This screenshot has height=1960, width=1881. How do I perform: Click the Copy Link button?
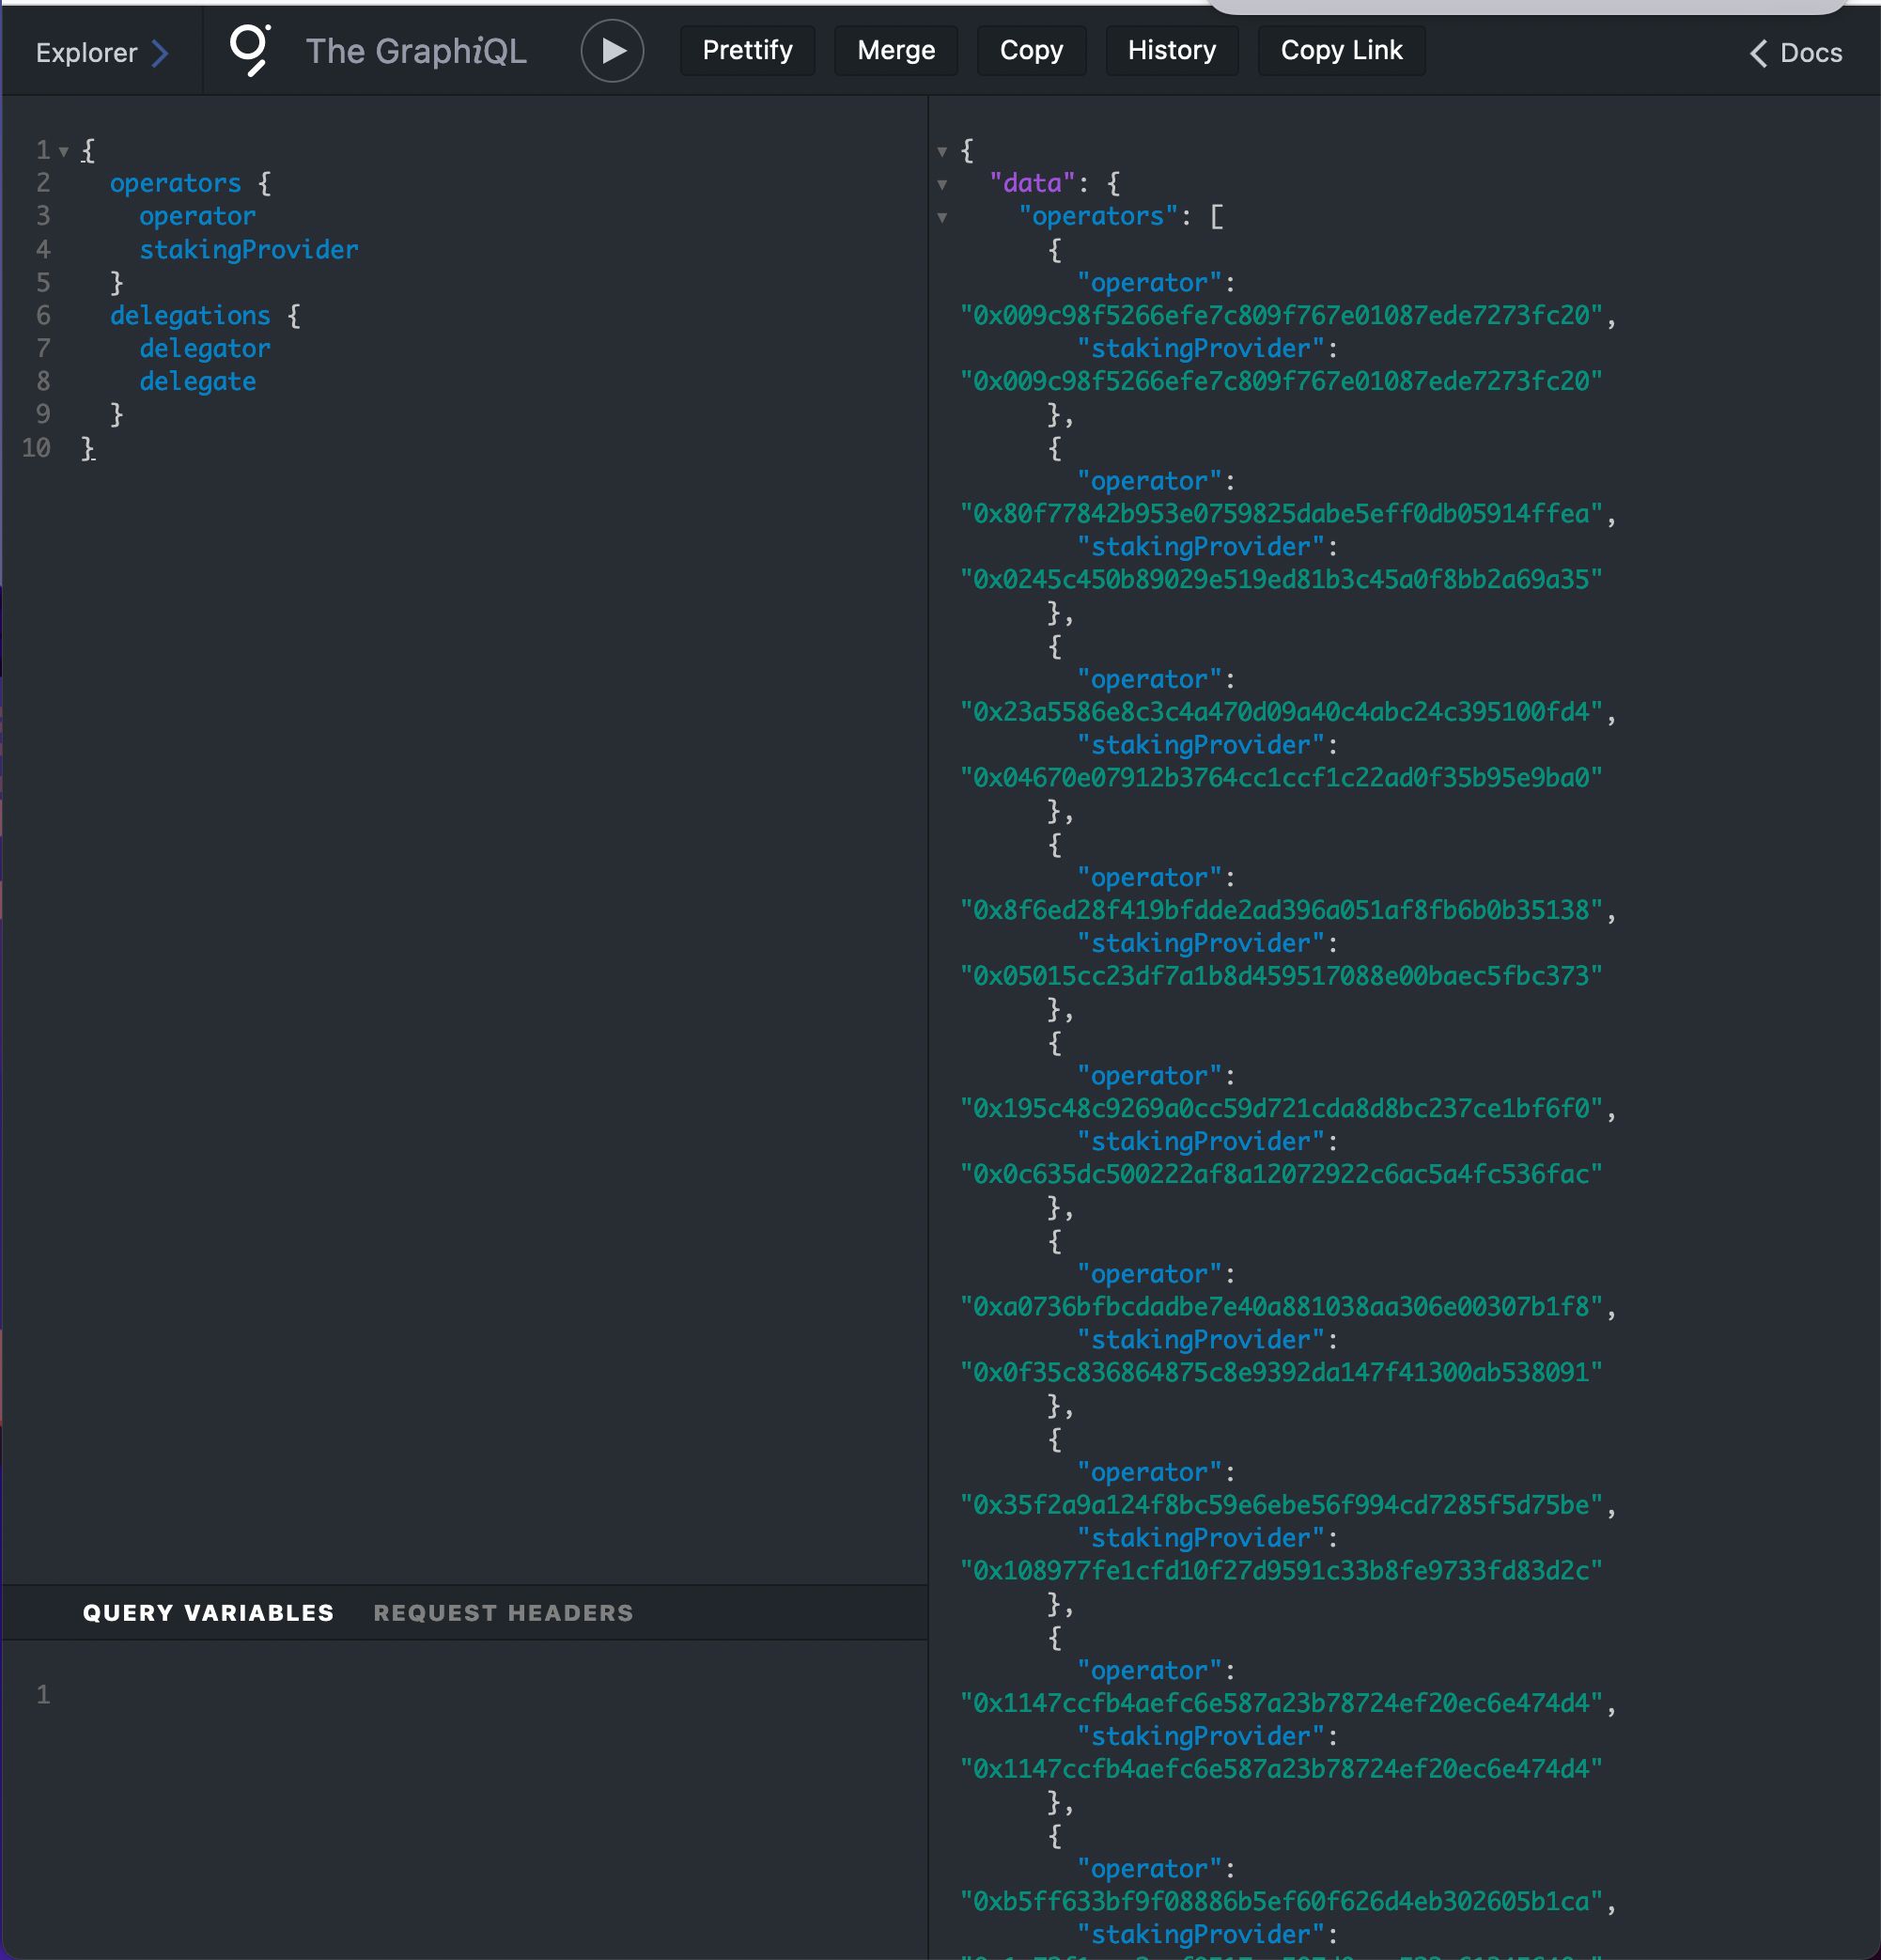(1341, 50)
